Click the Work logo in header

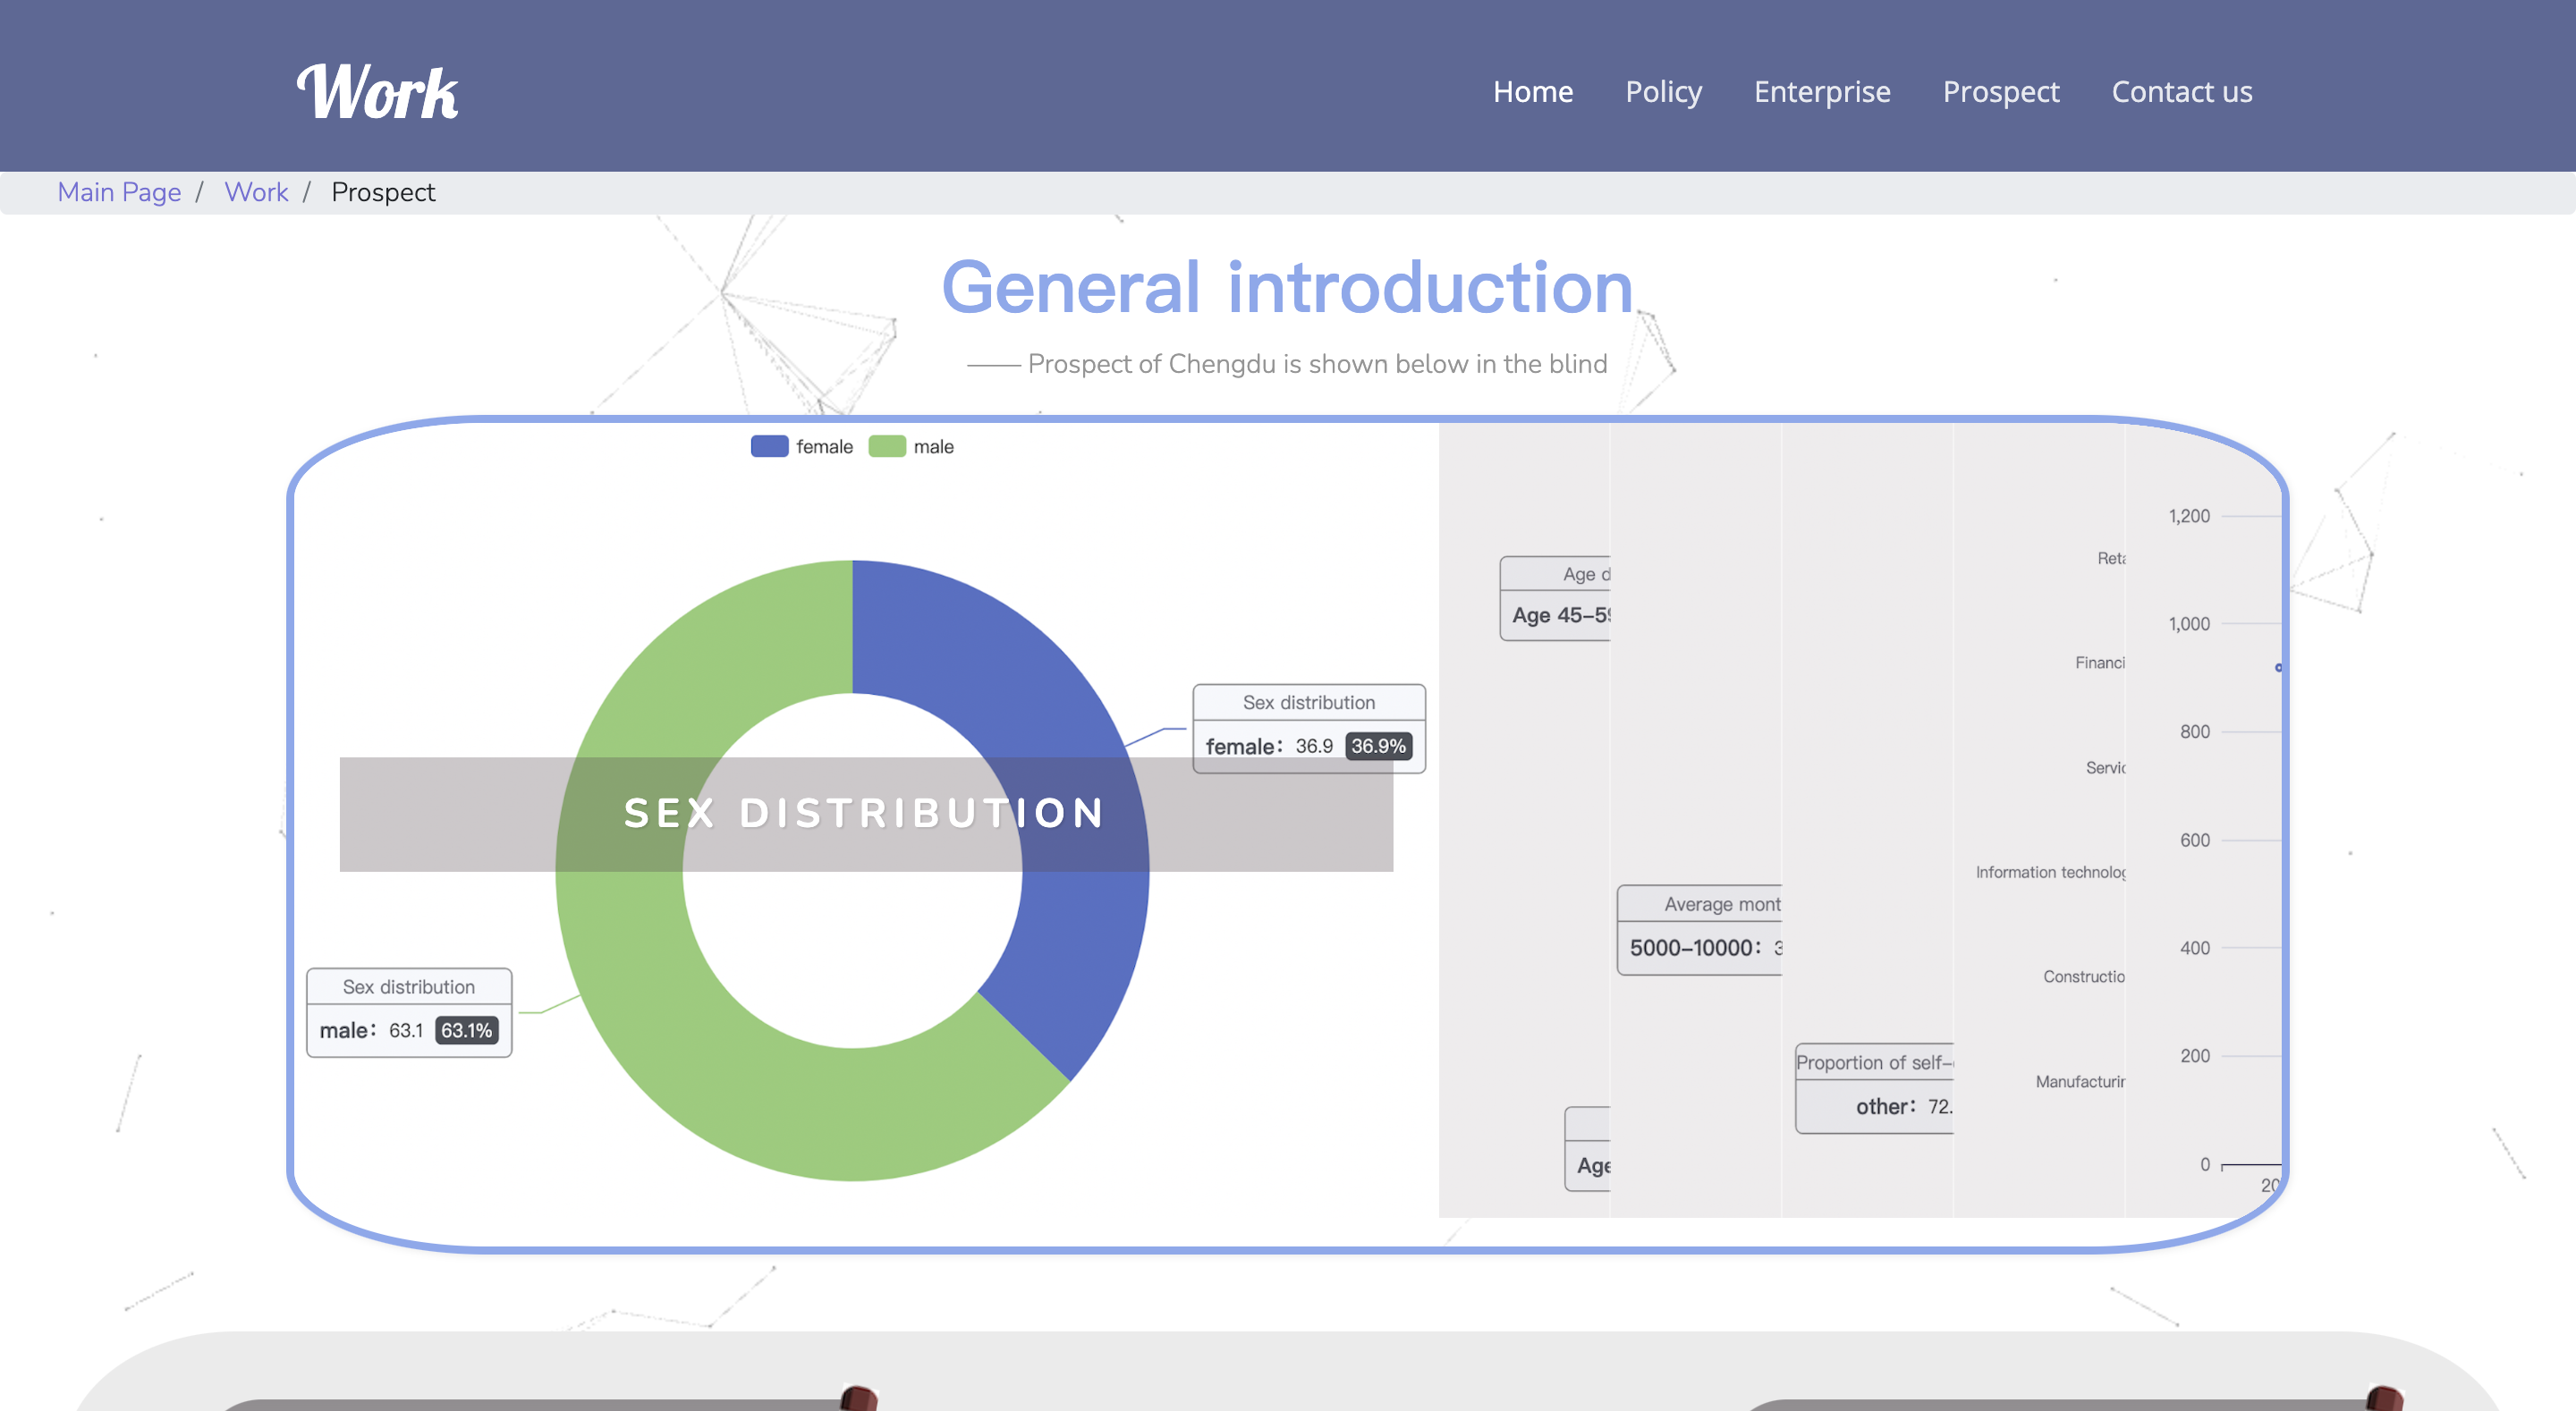[x=377, y=92]
